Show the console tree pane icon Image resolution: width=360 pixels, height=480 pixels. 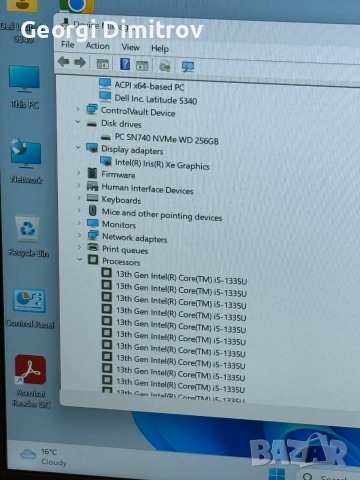[103, 63]
